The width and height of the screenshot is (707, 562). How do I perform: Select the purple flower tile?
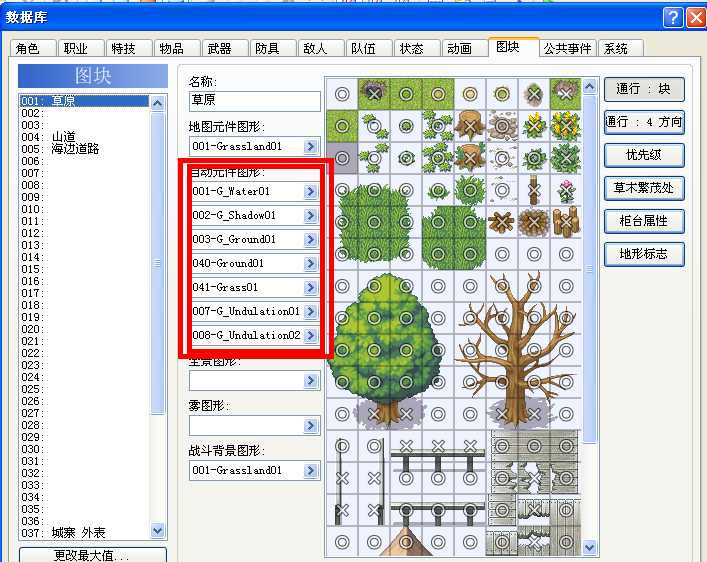(x=566, y=190)
